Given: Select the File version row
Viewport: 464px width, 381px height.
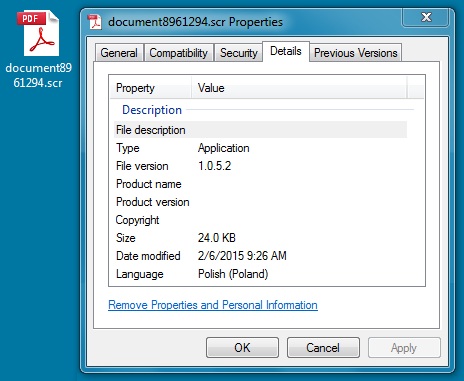Looking at the screenshot, I should tap(260, 166).
